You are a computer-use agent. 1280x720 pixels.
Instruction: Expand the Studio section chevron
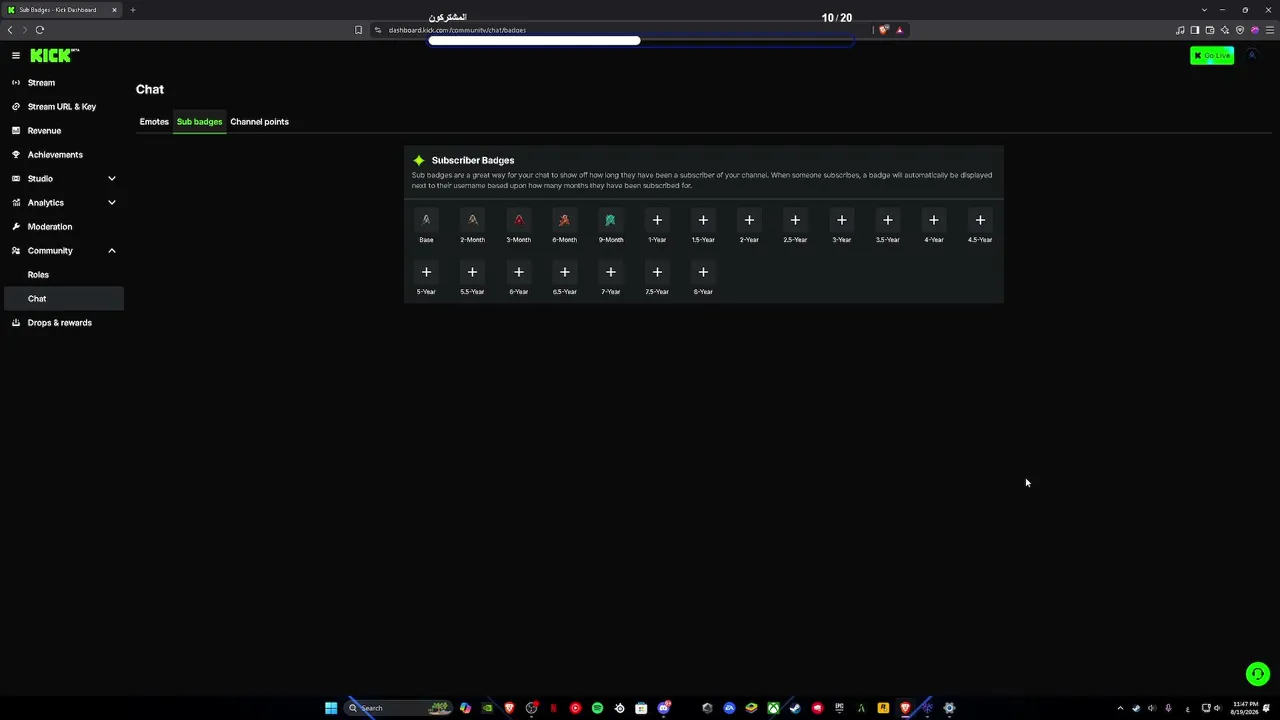coord(112,179)
